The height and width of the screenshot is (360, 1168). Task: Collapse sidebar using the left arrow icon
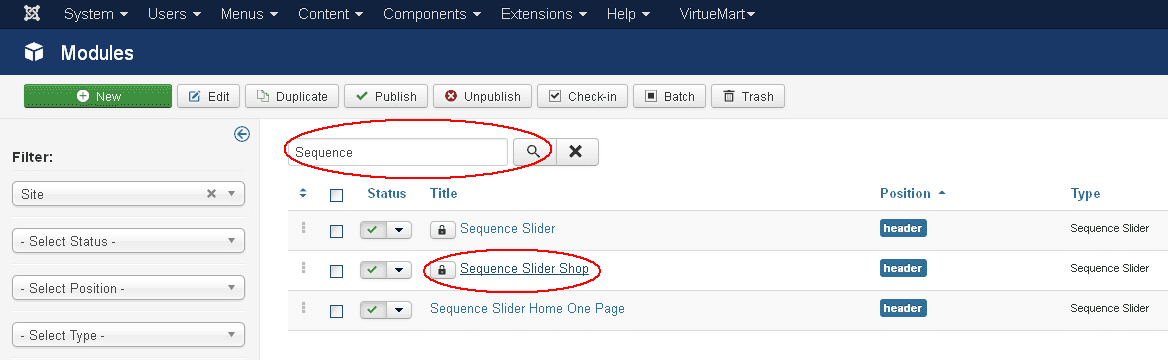241,133
